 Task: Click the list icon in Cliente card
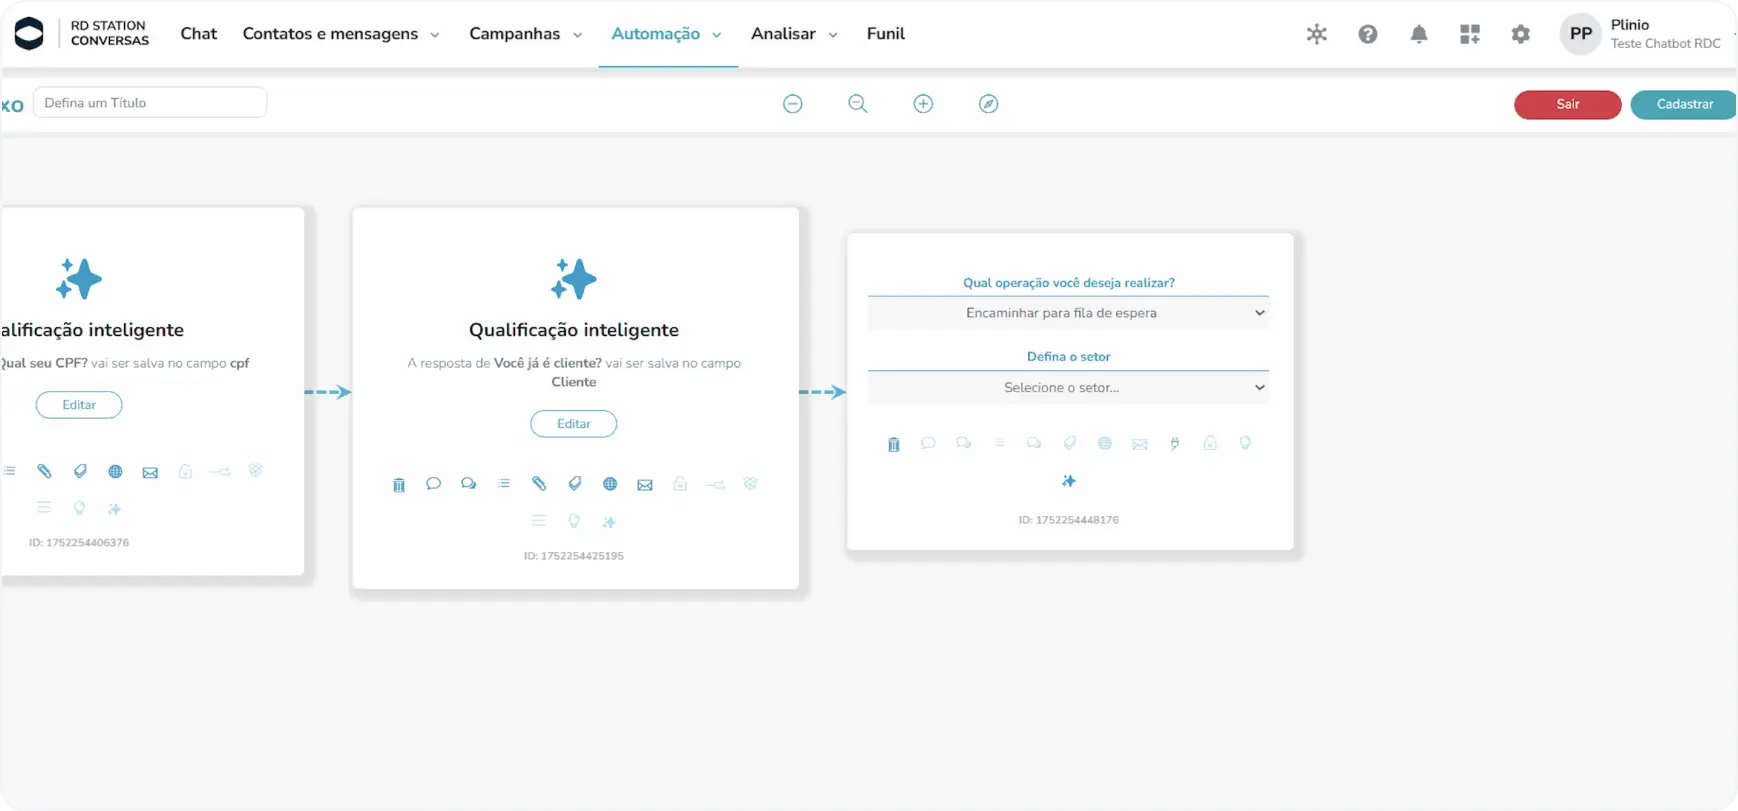504,484
